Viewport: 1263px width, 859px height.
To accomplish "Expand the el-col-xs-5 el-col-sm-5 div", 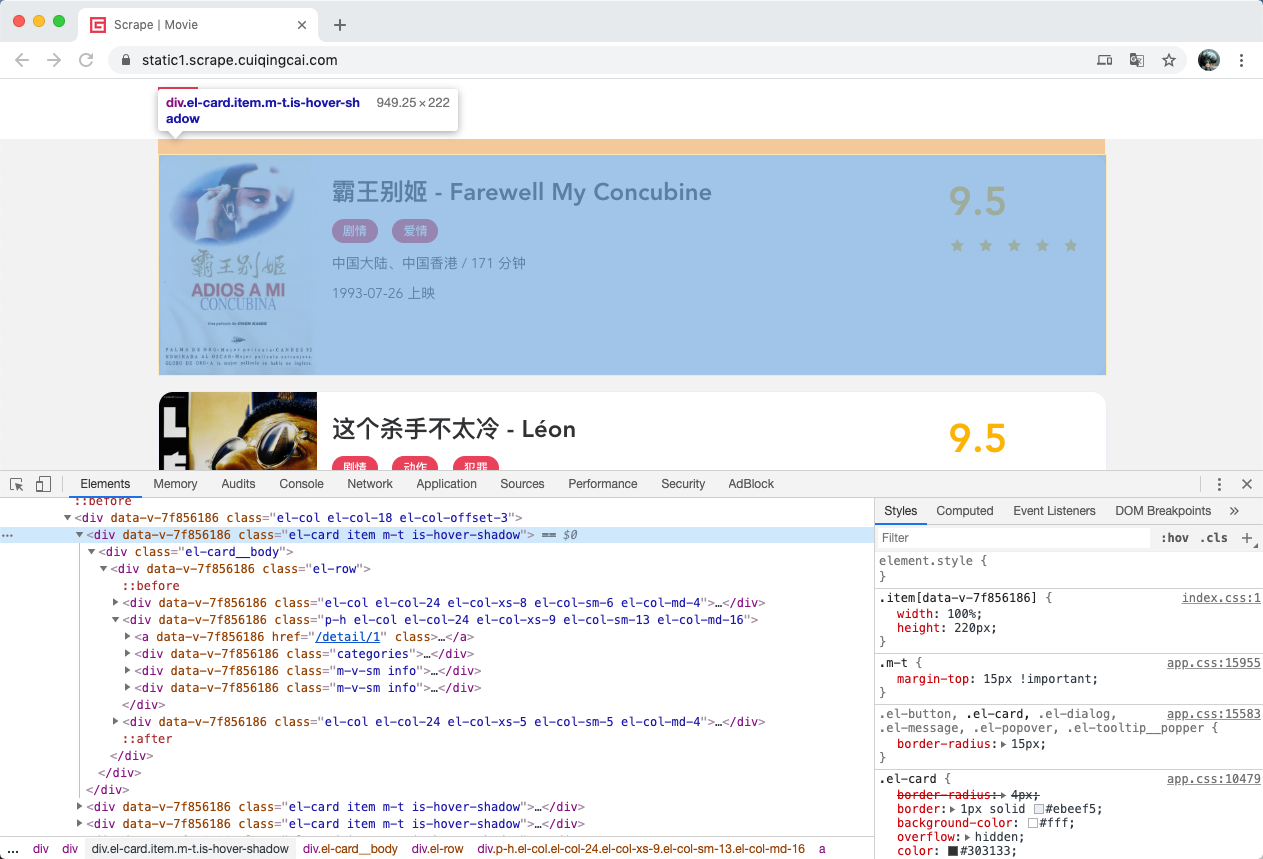I will (116, 722).
